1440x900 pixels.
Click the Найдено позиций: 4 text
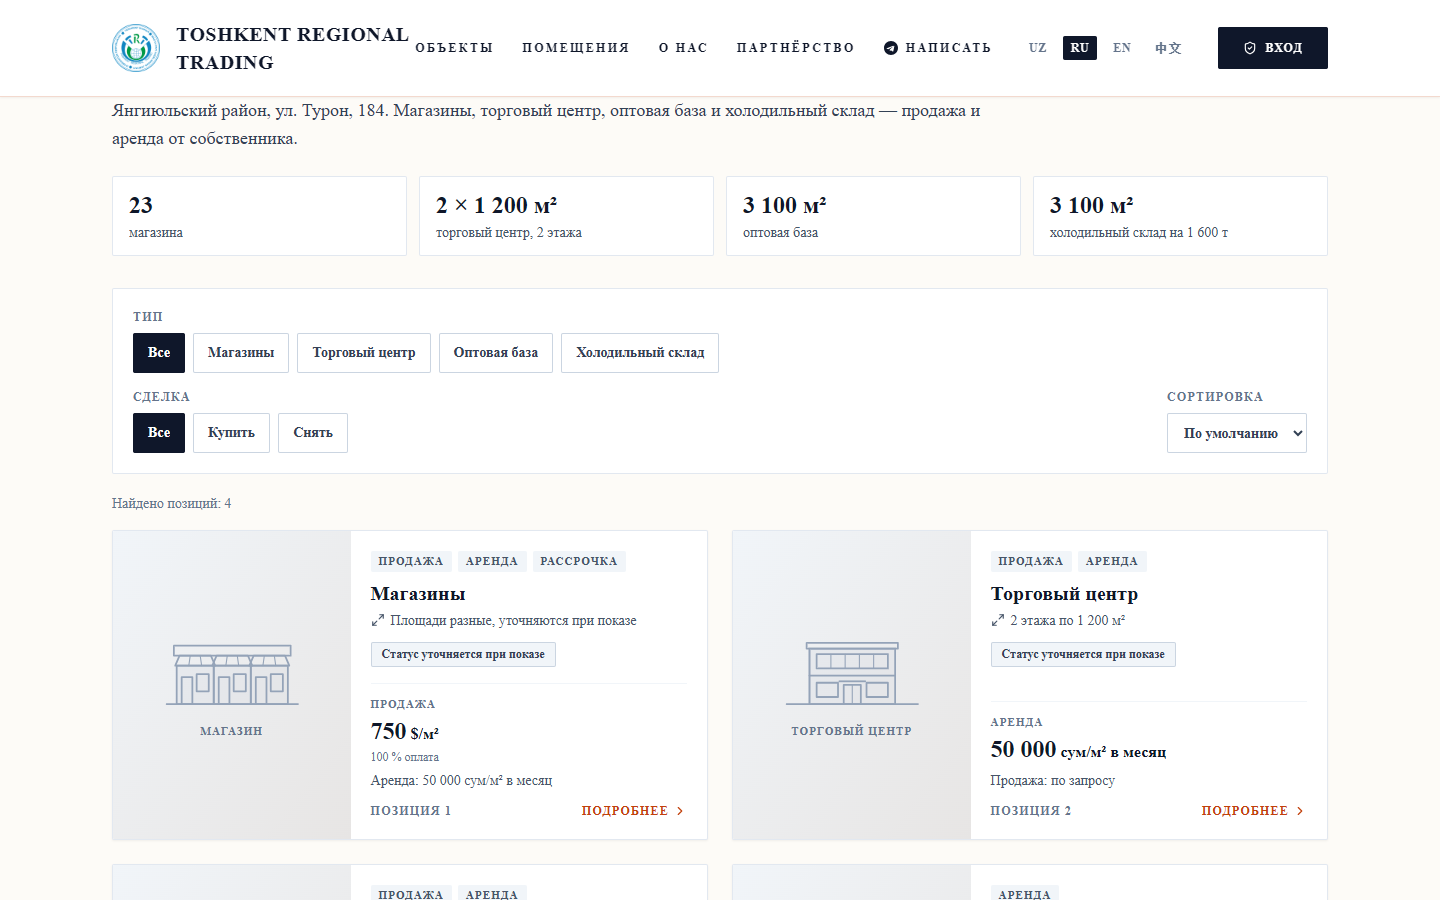171,504
